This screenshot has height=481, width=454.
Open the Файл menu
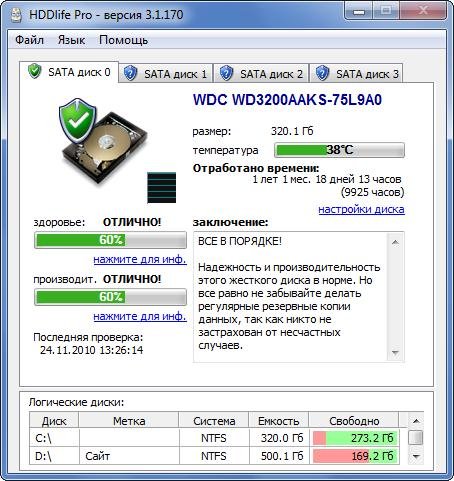click(x=29, y=40)
